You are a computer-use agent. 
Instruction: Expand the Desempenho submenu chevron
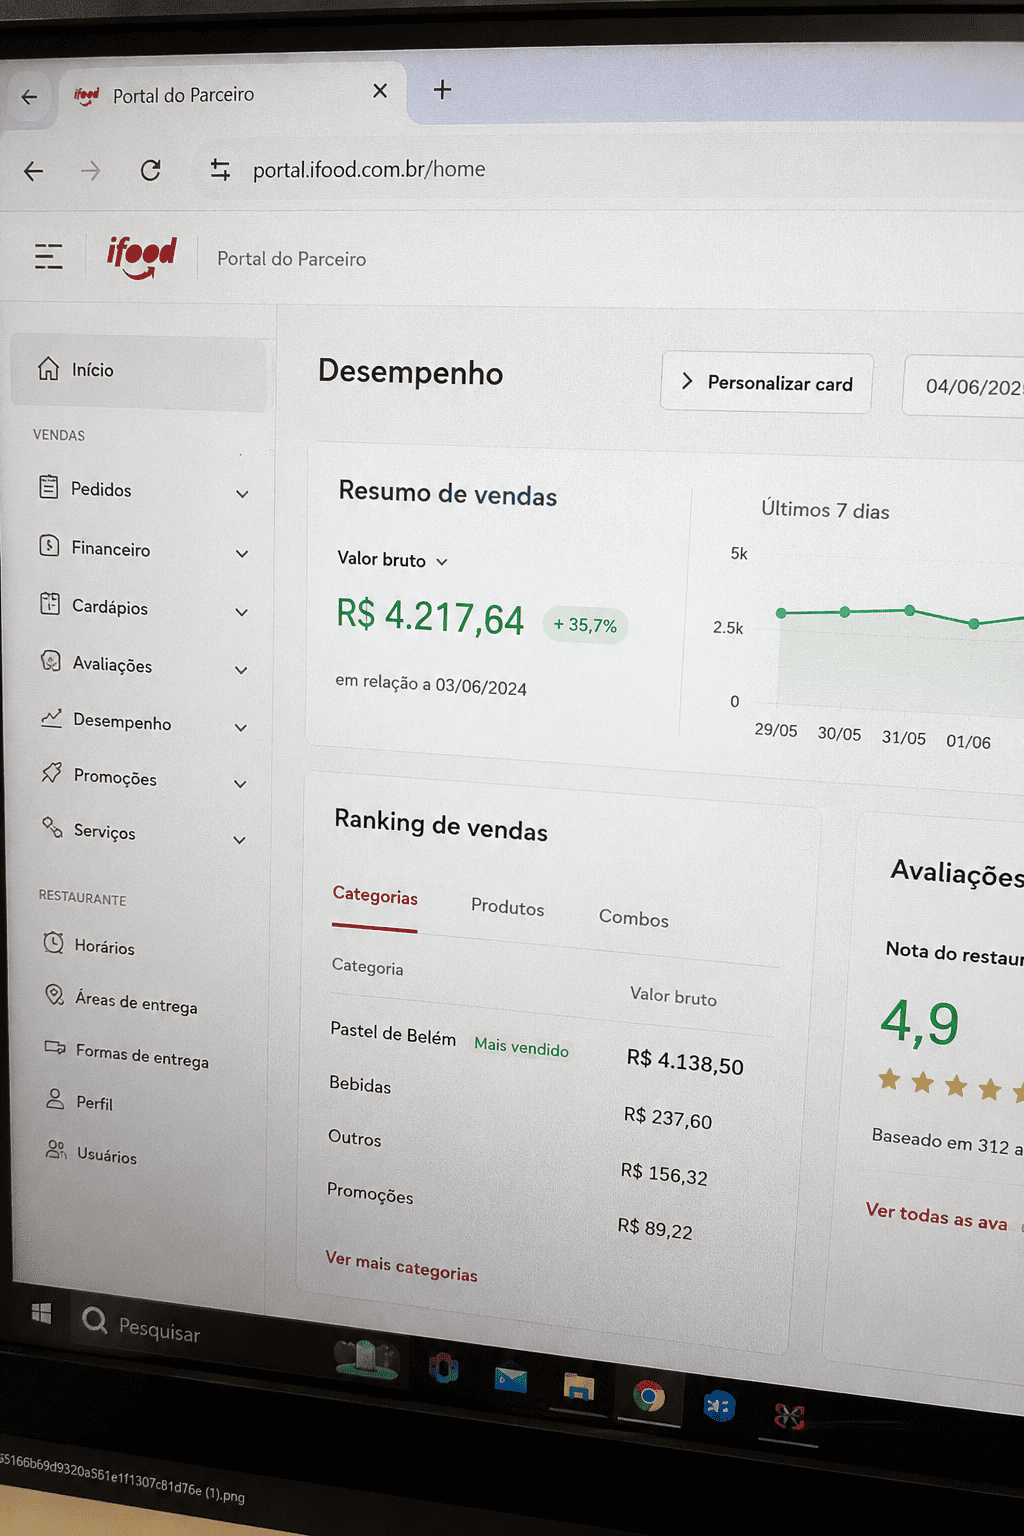240,727
